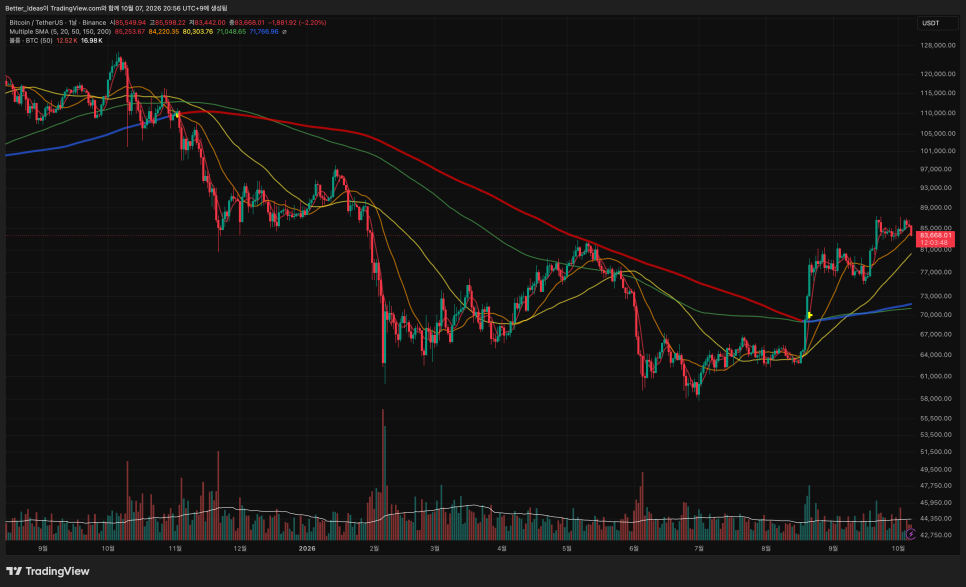966x587 pixels.
Task: Select the yellow crossover marker near the 110,000 level
Action: pyautogui.click(x=177, y=115)
